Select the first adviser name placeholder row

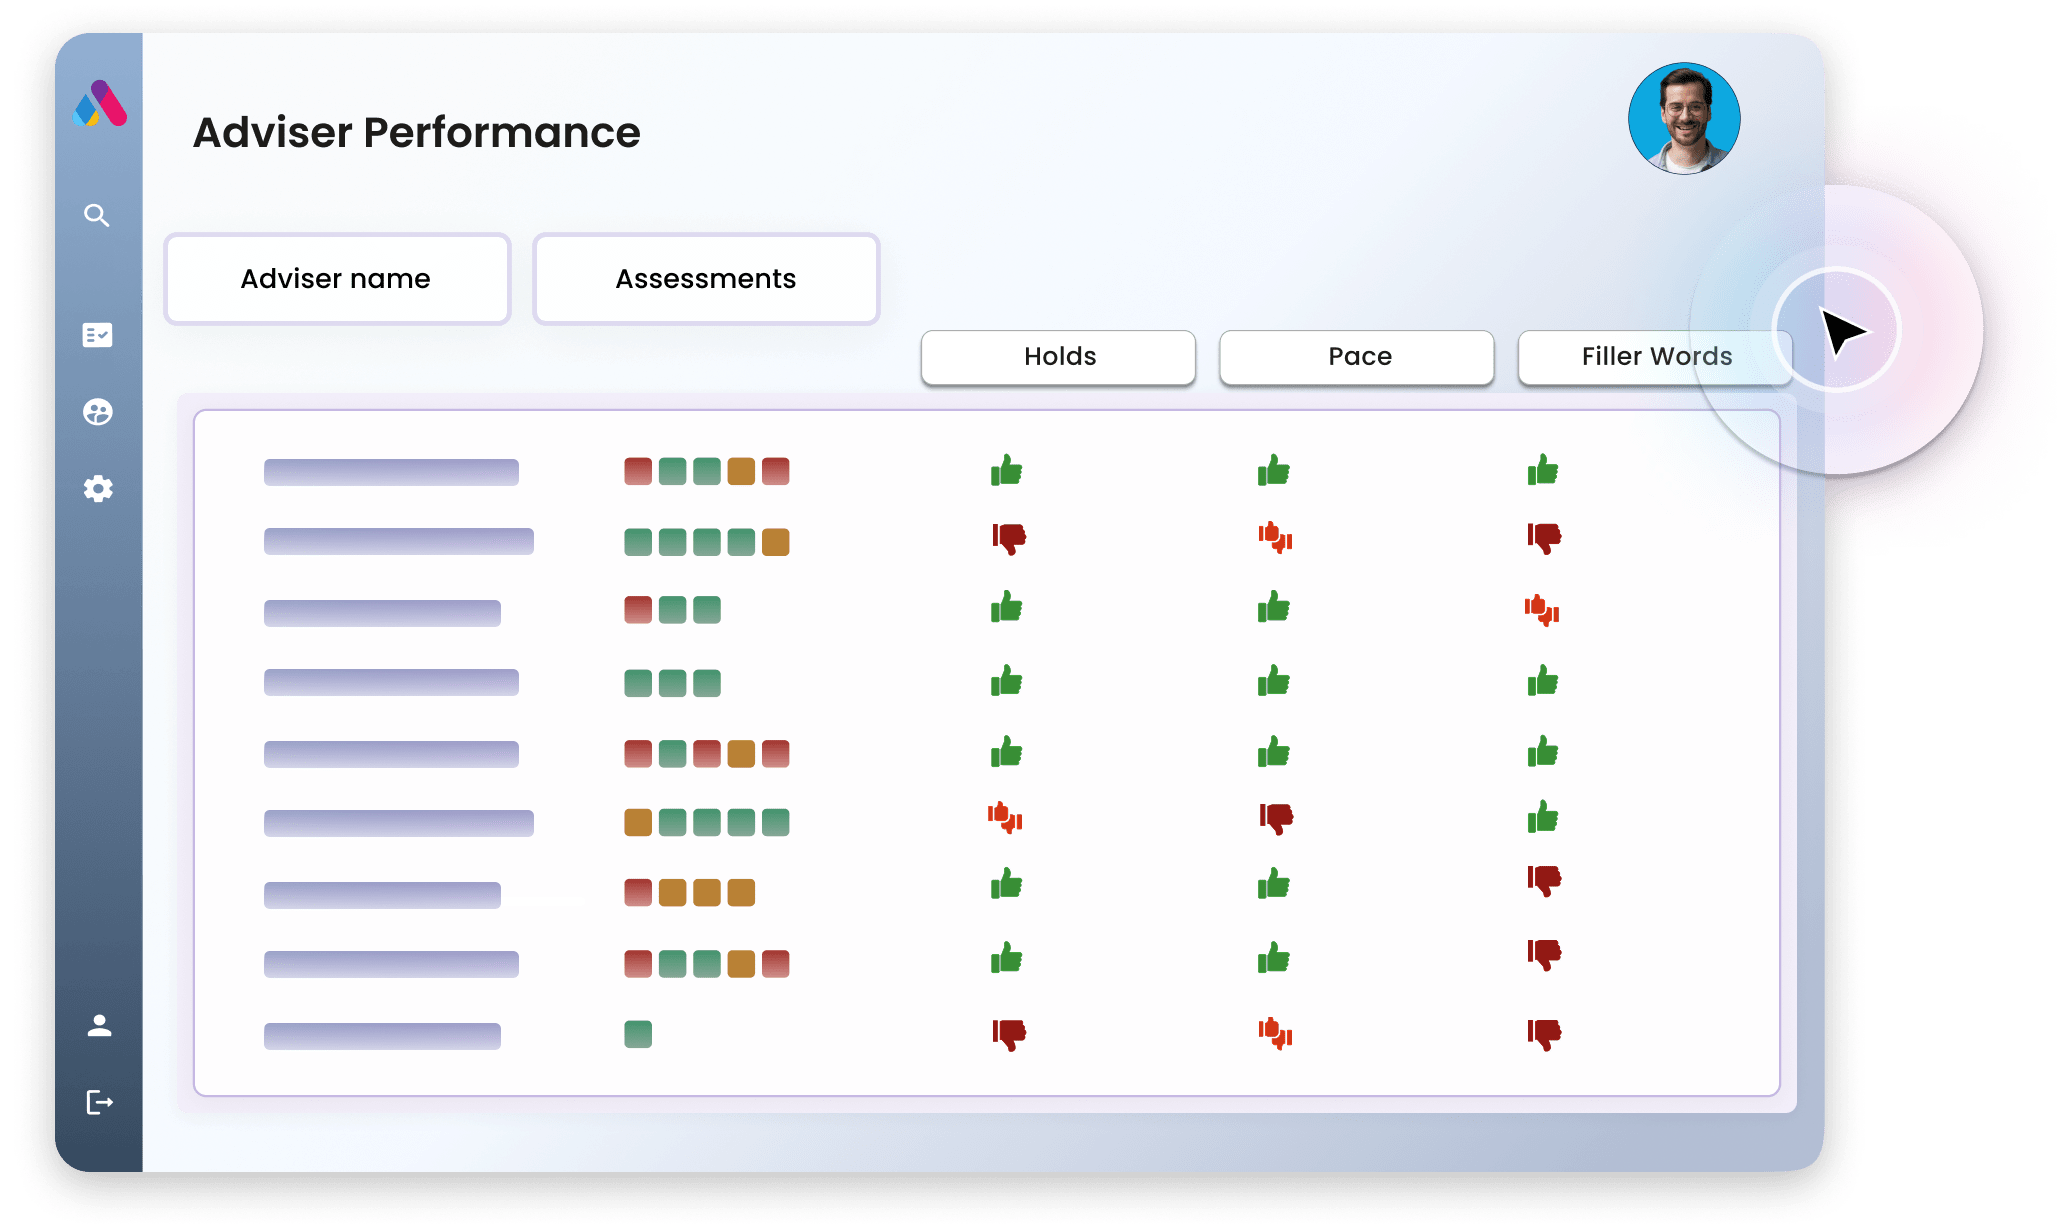391,472
